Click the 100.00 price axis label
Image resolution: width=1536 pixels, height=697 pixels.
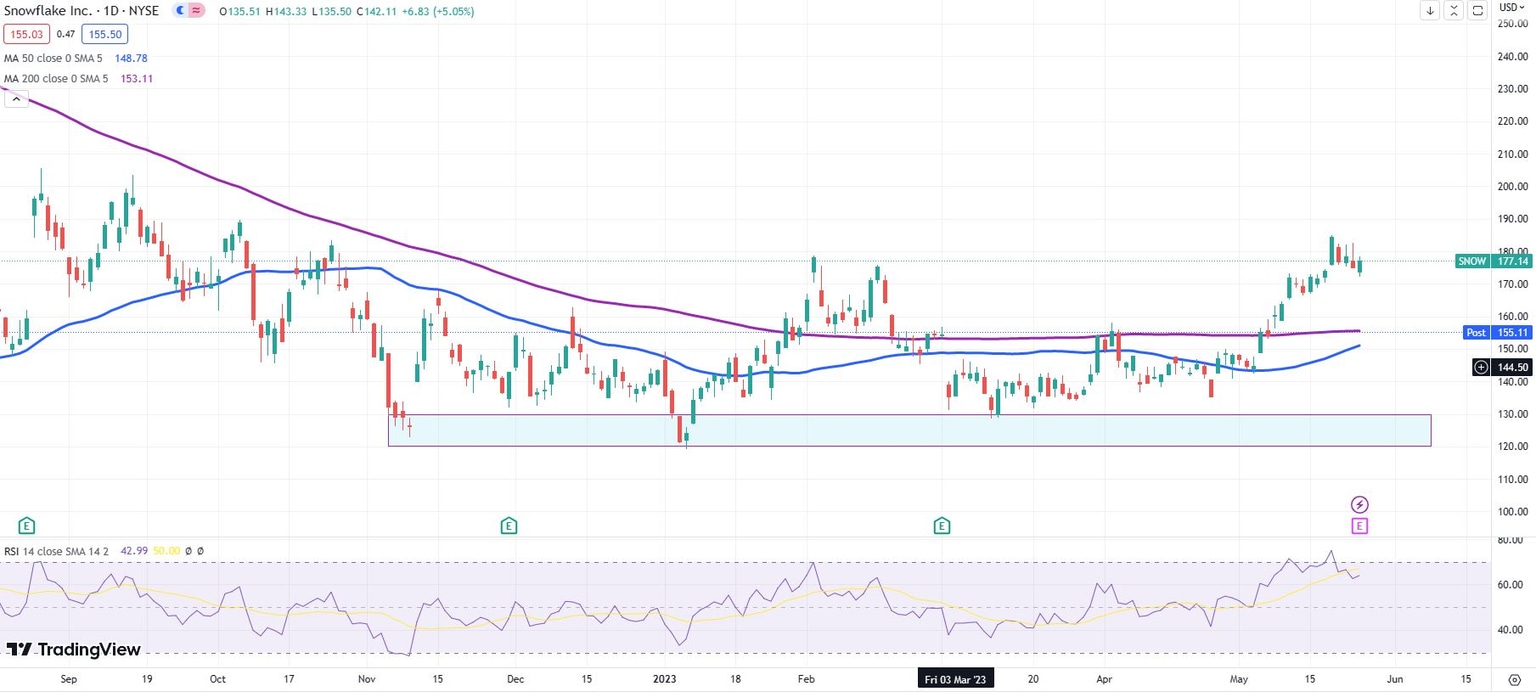[x=1511, y=512]
